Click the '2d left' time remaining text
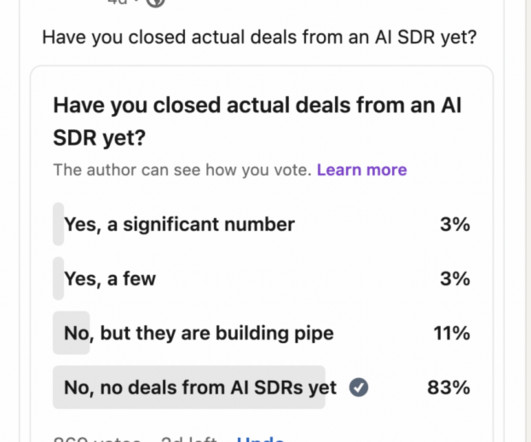The image size is (531, 442). point(189,439)
